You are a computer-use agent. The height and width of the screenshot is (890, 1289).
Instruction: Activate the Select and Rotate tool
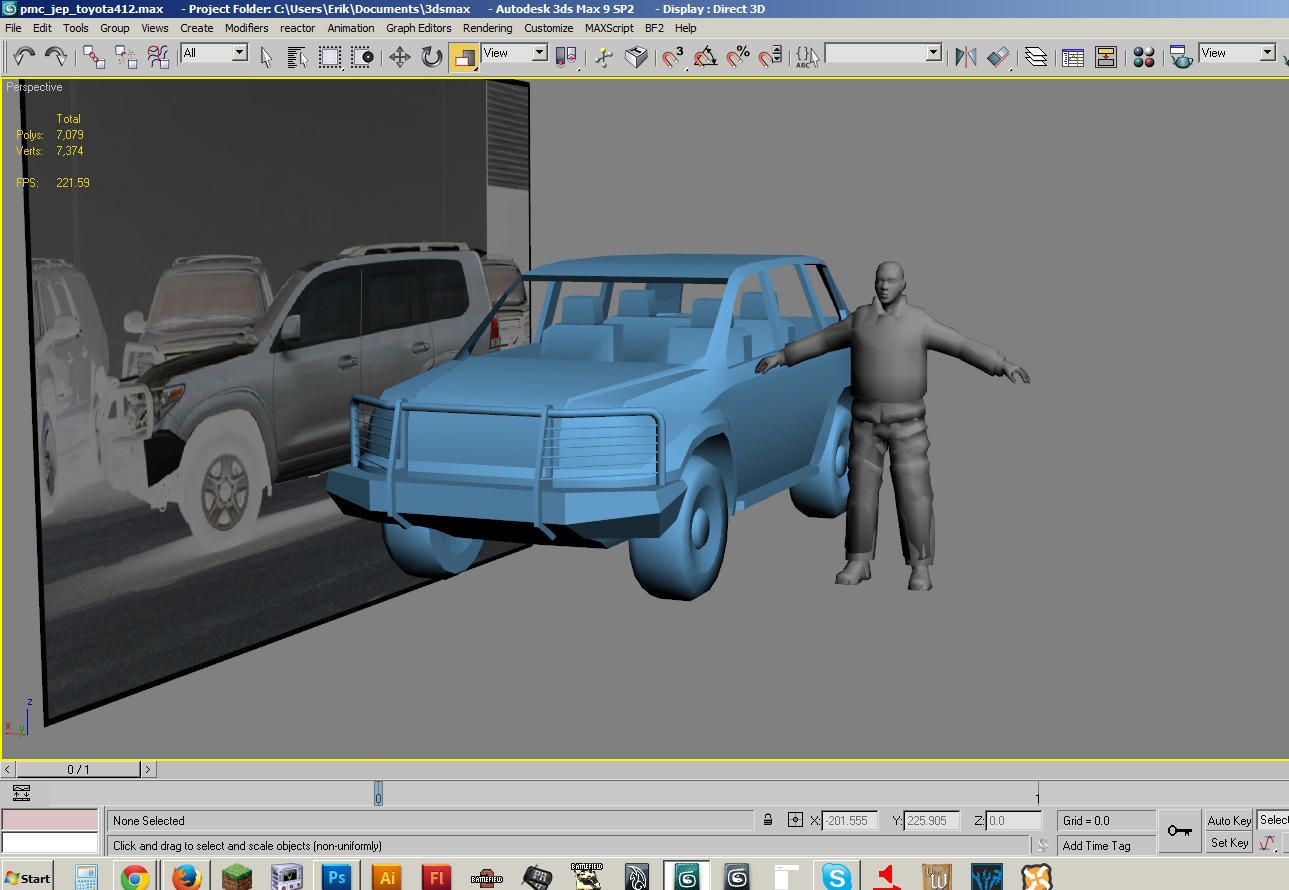point(431,57)
